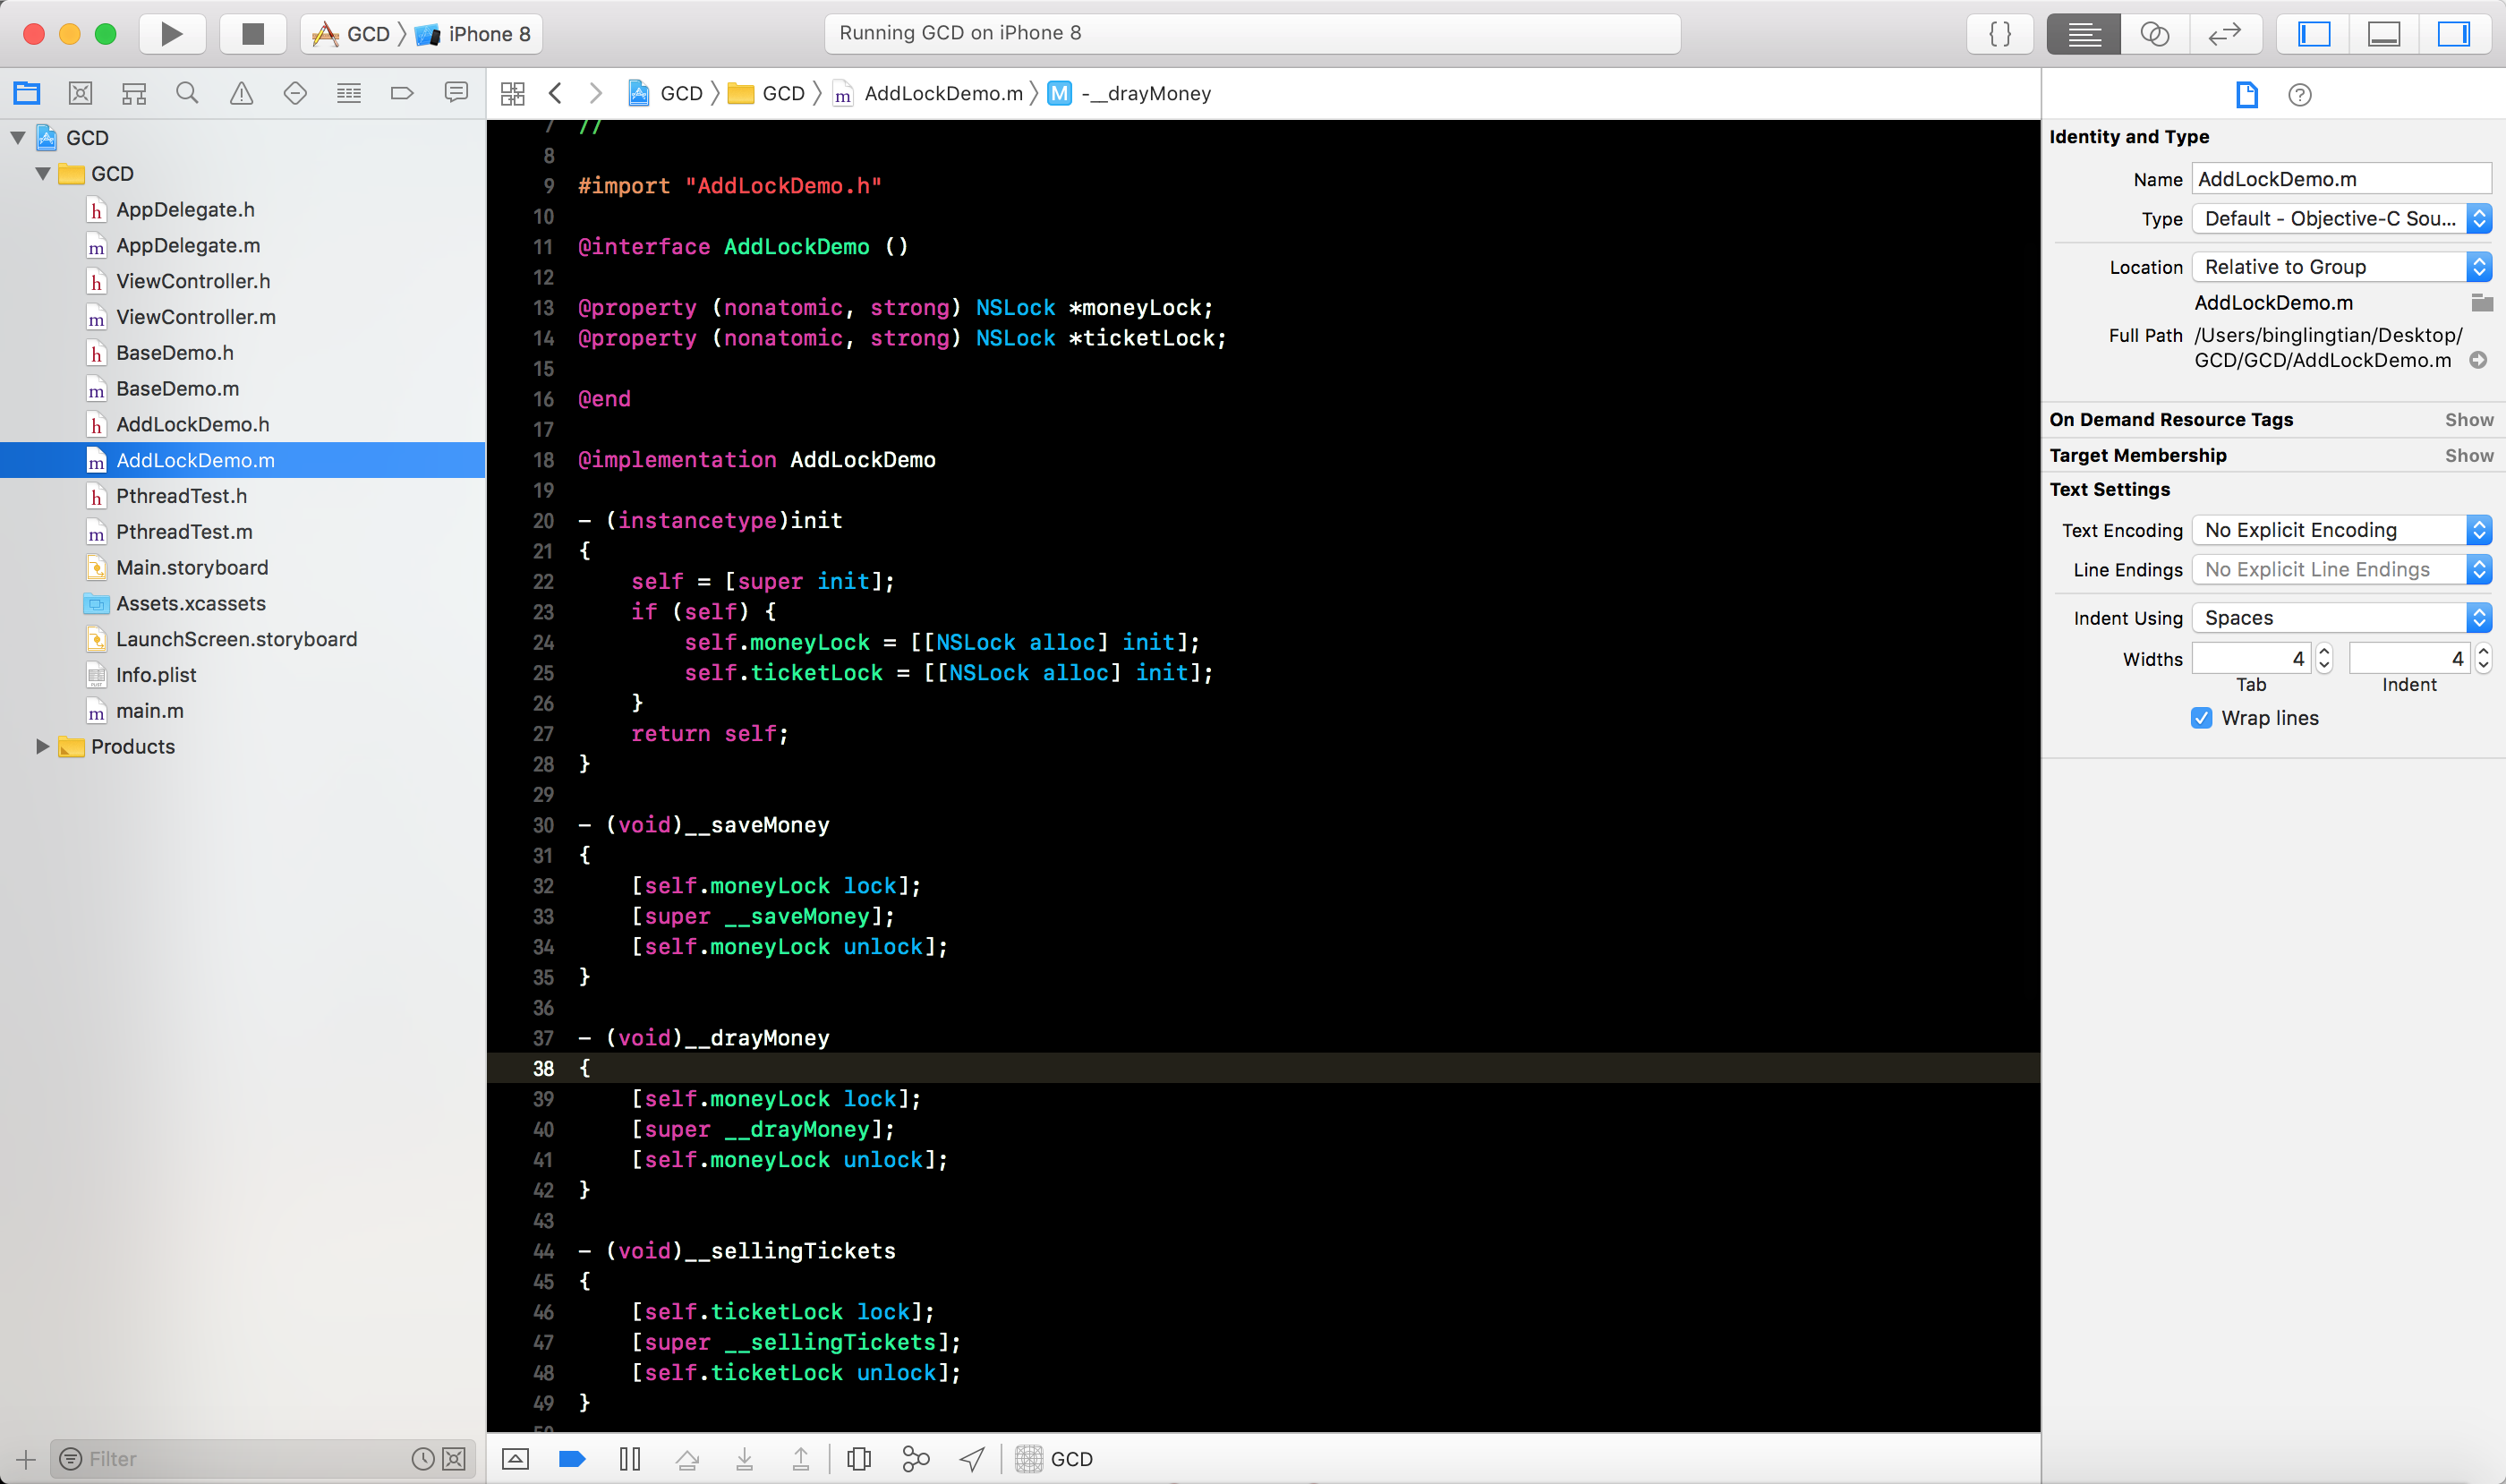The height and width of the screenshot is (1484, 2506).
Task: Show the Test navigator
Action: pyautogui.click(x=295, y=93)
